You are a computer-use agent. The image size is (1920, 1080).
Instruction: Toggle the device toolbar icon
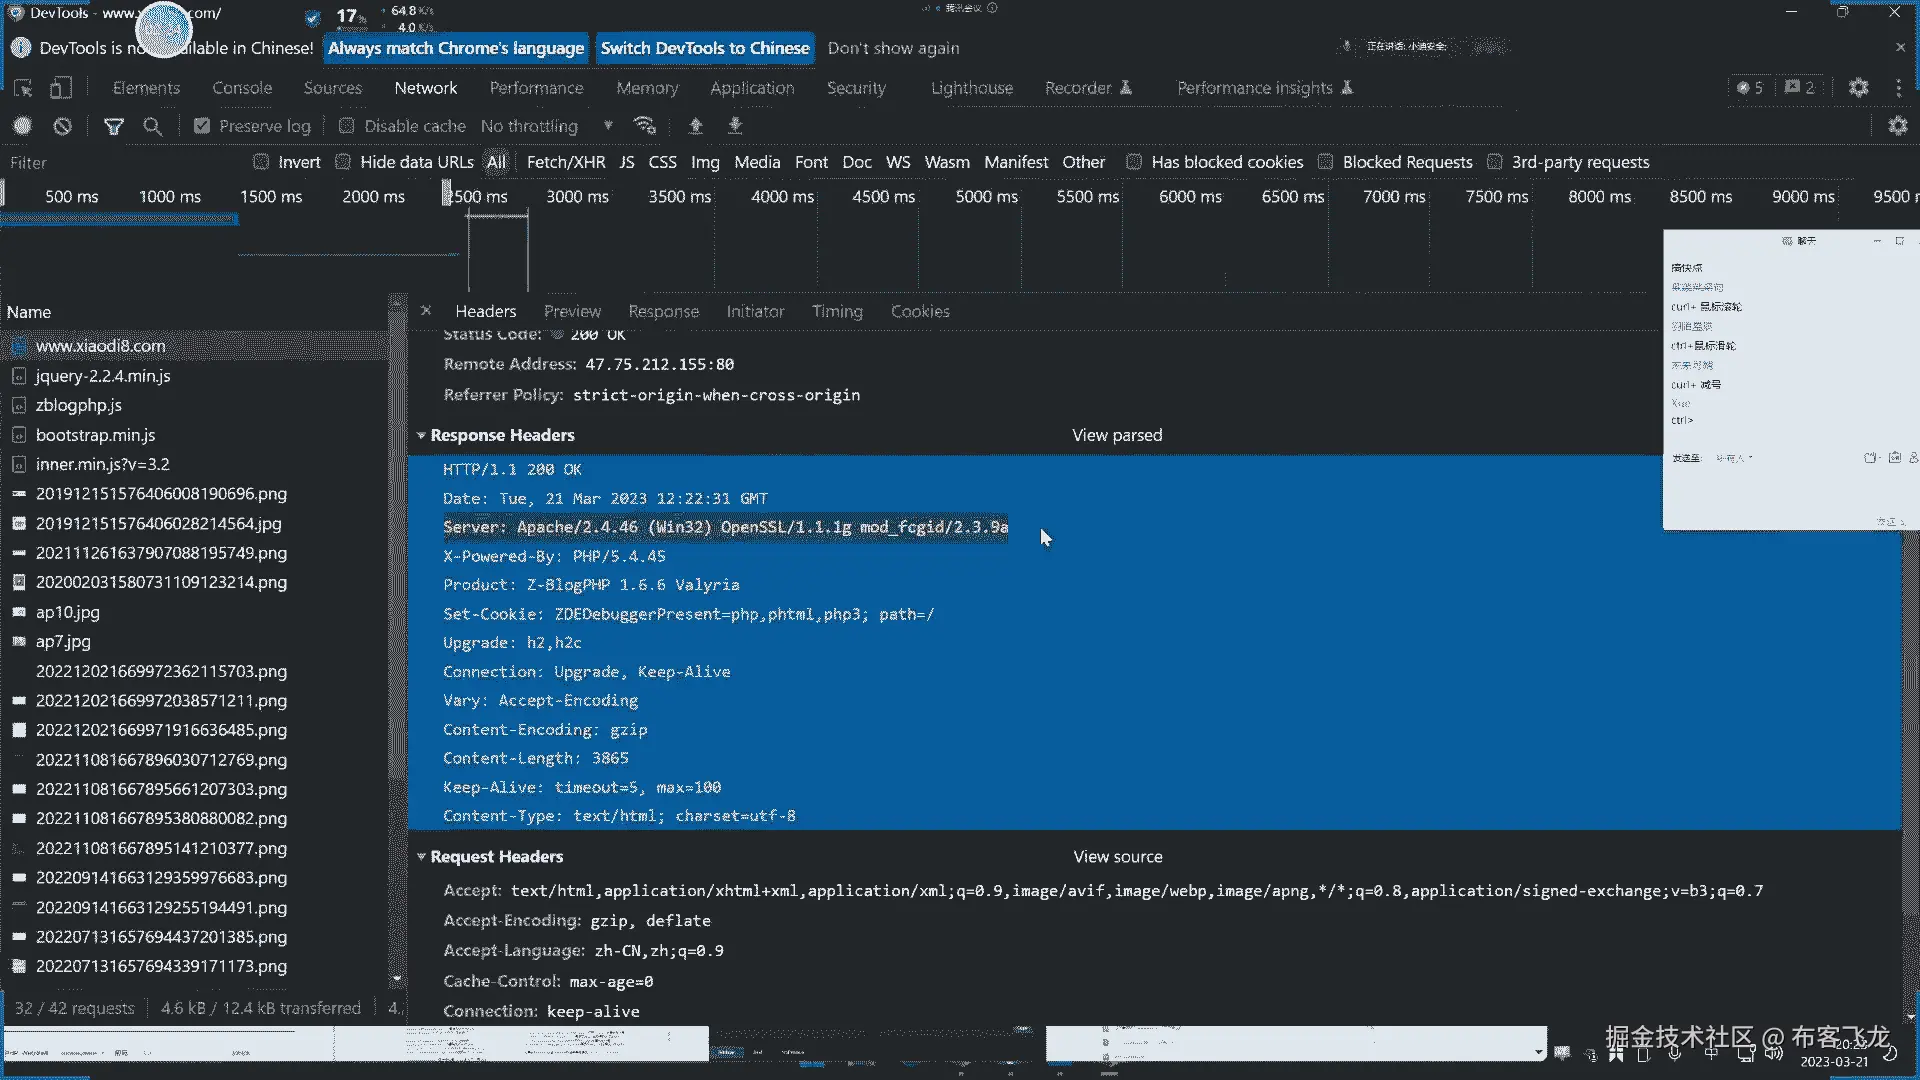coord(61,88)
